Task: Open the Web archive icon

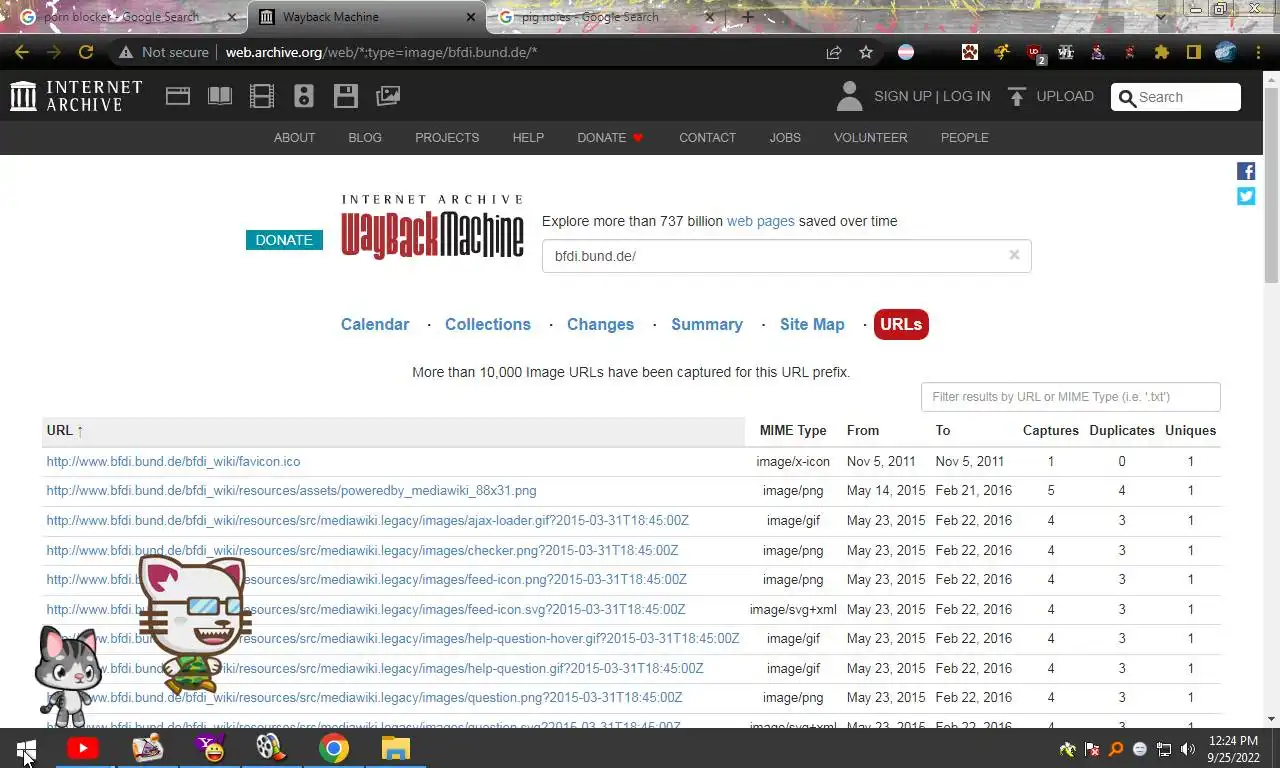Action: 178,96
